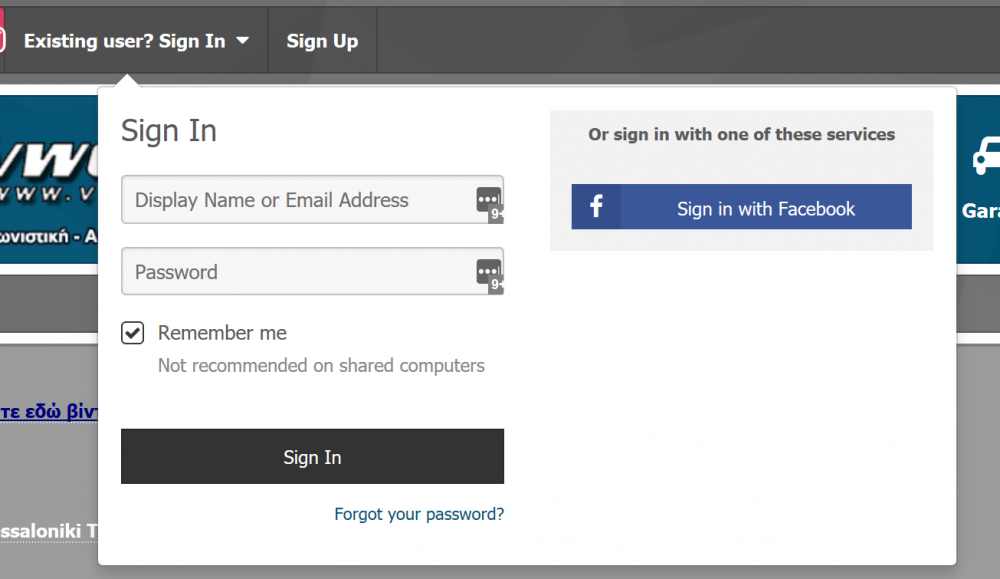Click 'Not recommended on shared computers' hint text

[x=321, y=365]
